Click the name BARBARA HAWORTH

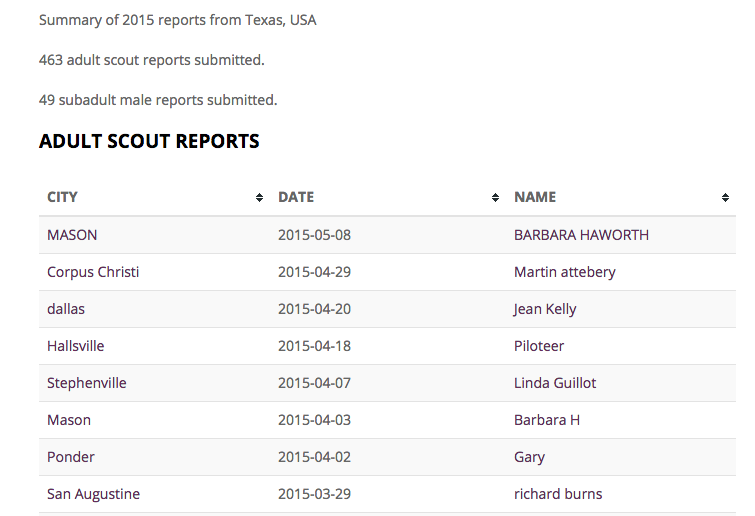pos(581,235)
